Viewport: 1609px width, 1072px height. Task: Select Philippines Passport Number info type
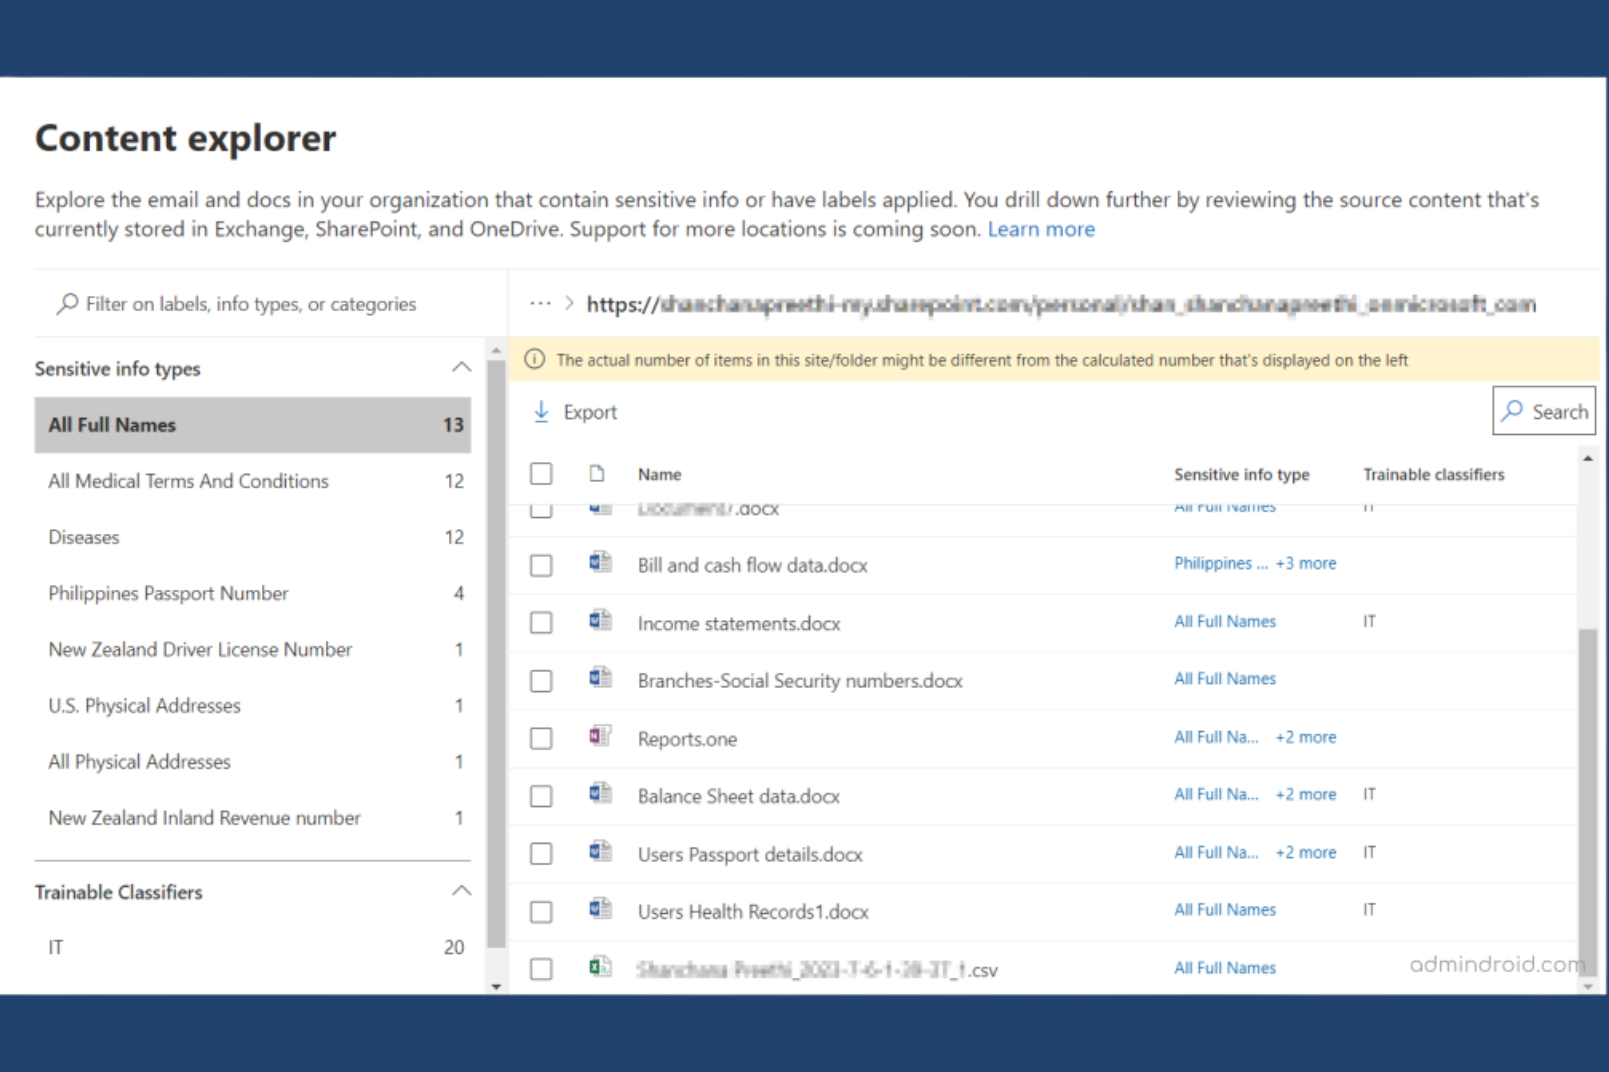point(168,593)
